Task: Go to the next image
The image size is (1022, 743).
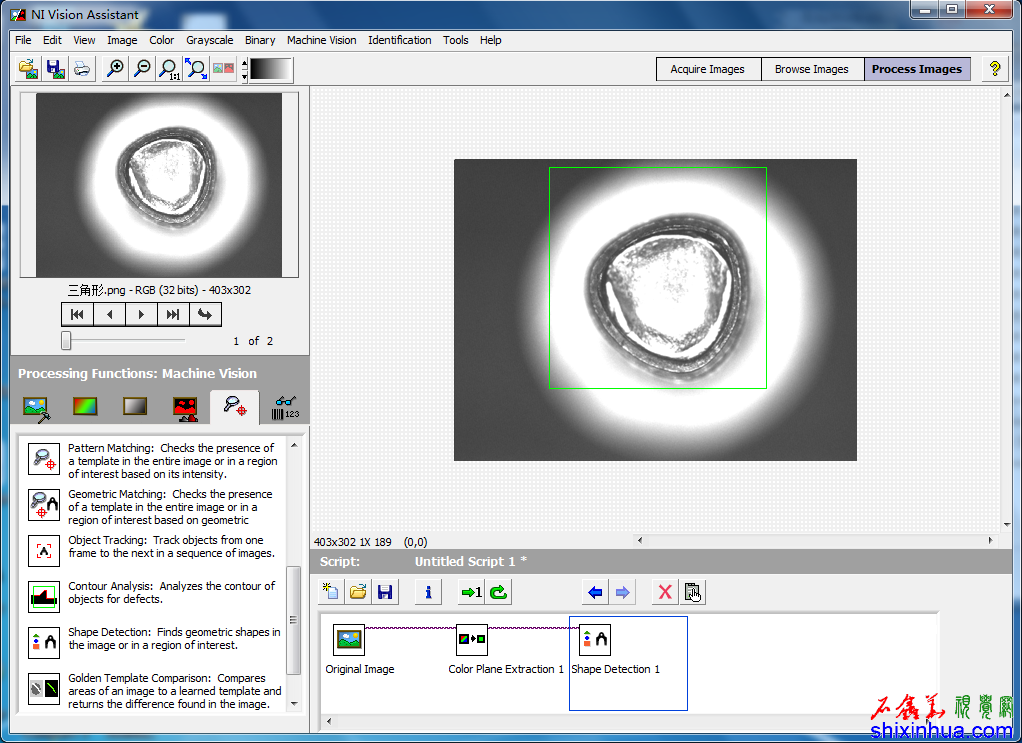Action: tap(141, 315)
